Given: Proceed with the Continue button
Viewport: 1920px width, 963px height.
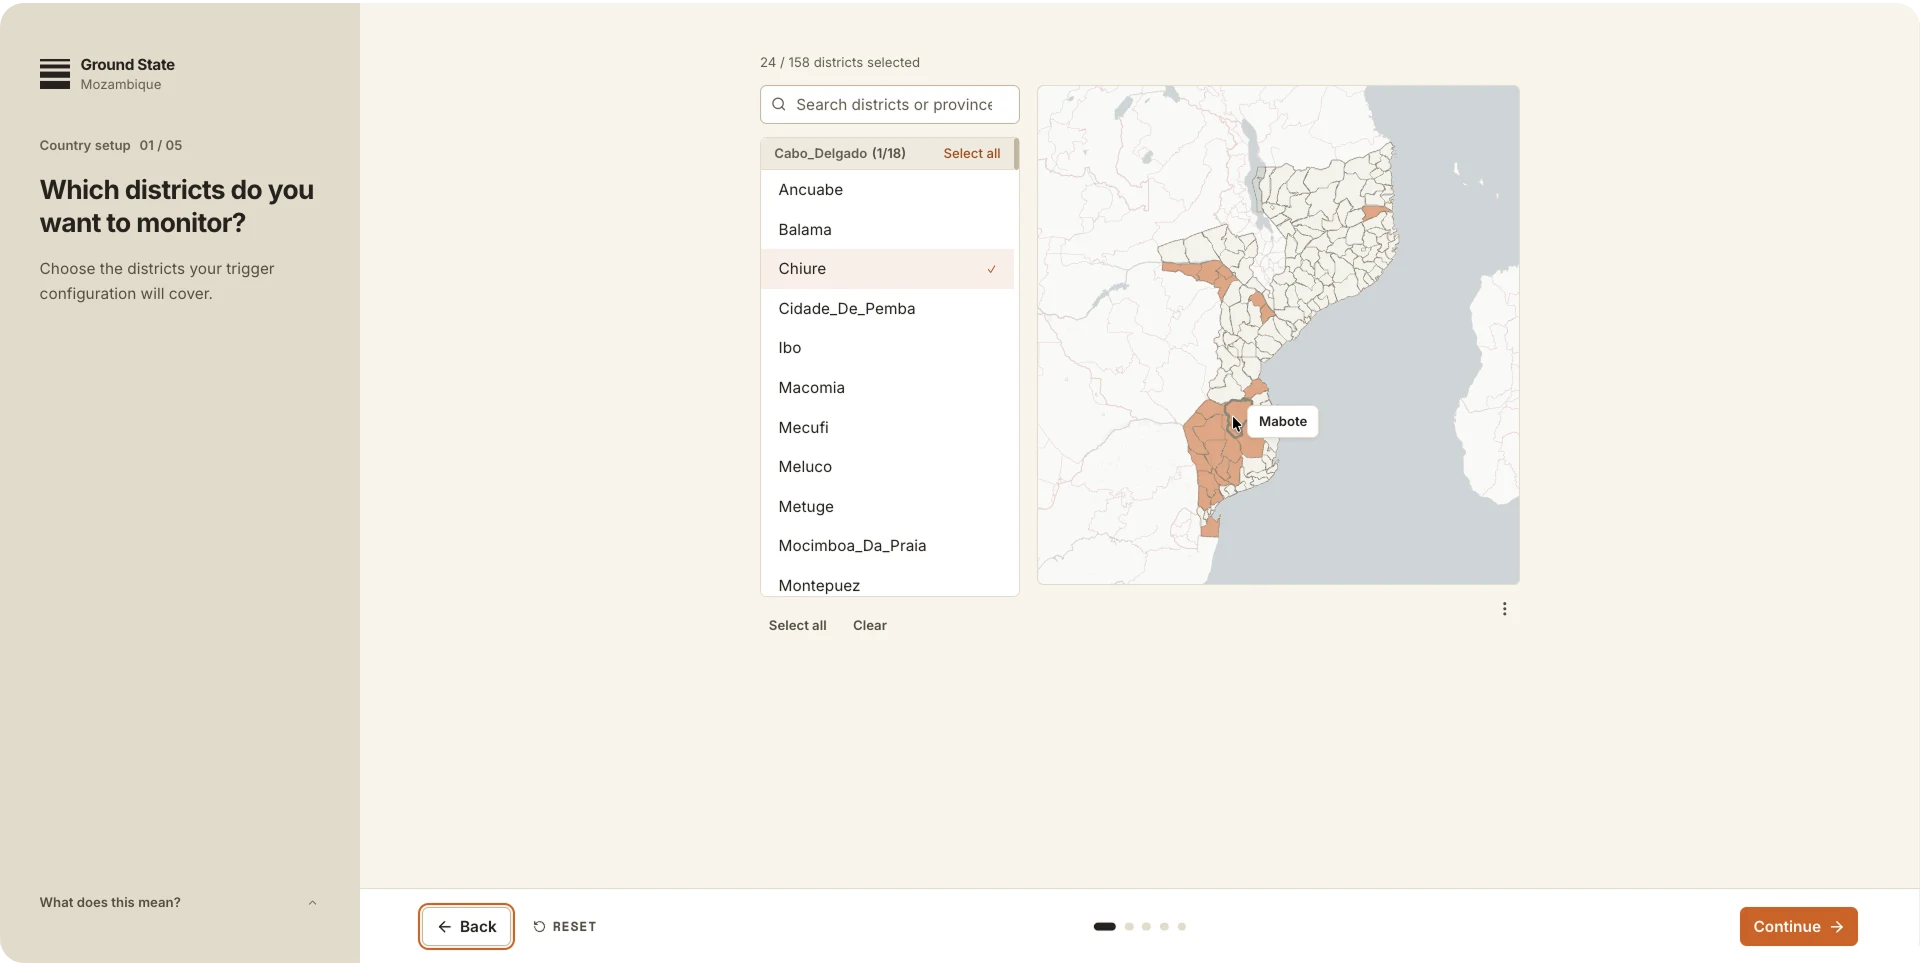Looking at the screenshot, I should 1798,927.
